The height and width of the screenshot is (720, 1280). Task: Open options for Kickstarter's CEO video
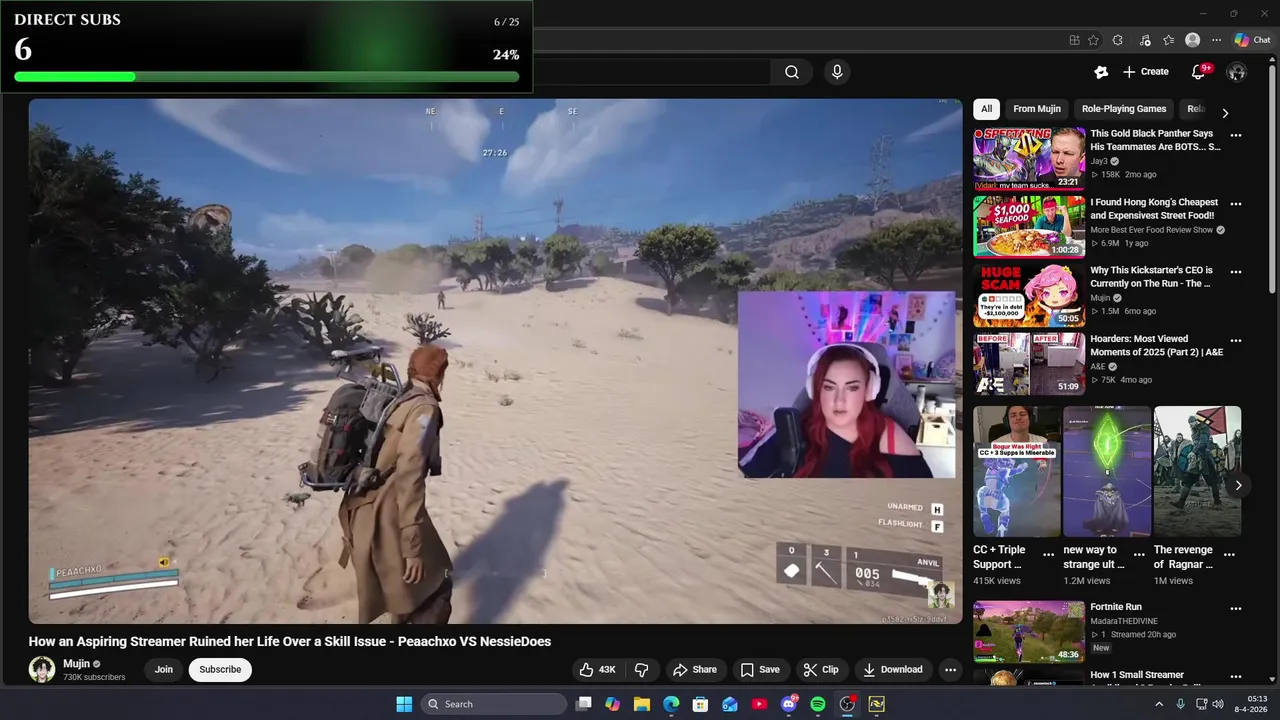pyautogui.click(x=1236, y=272)
